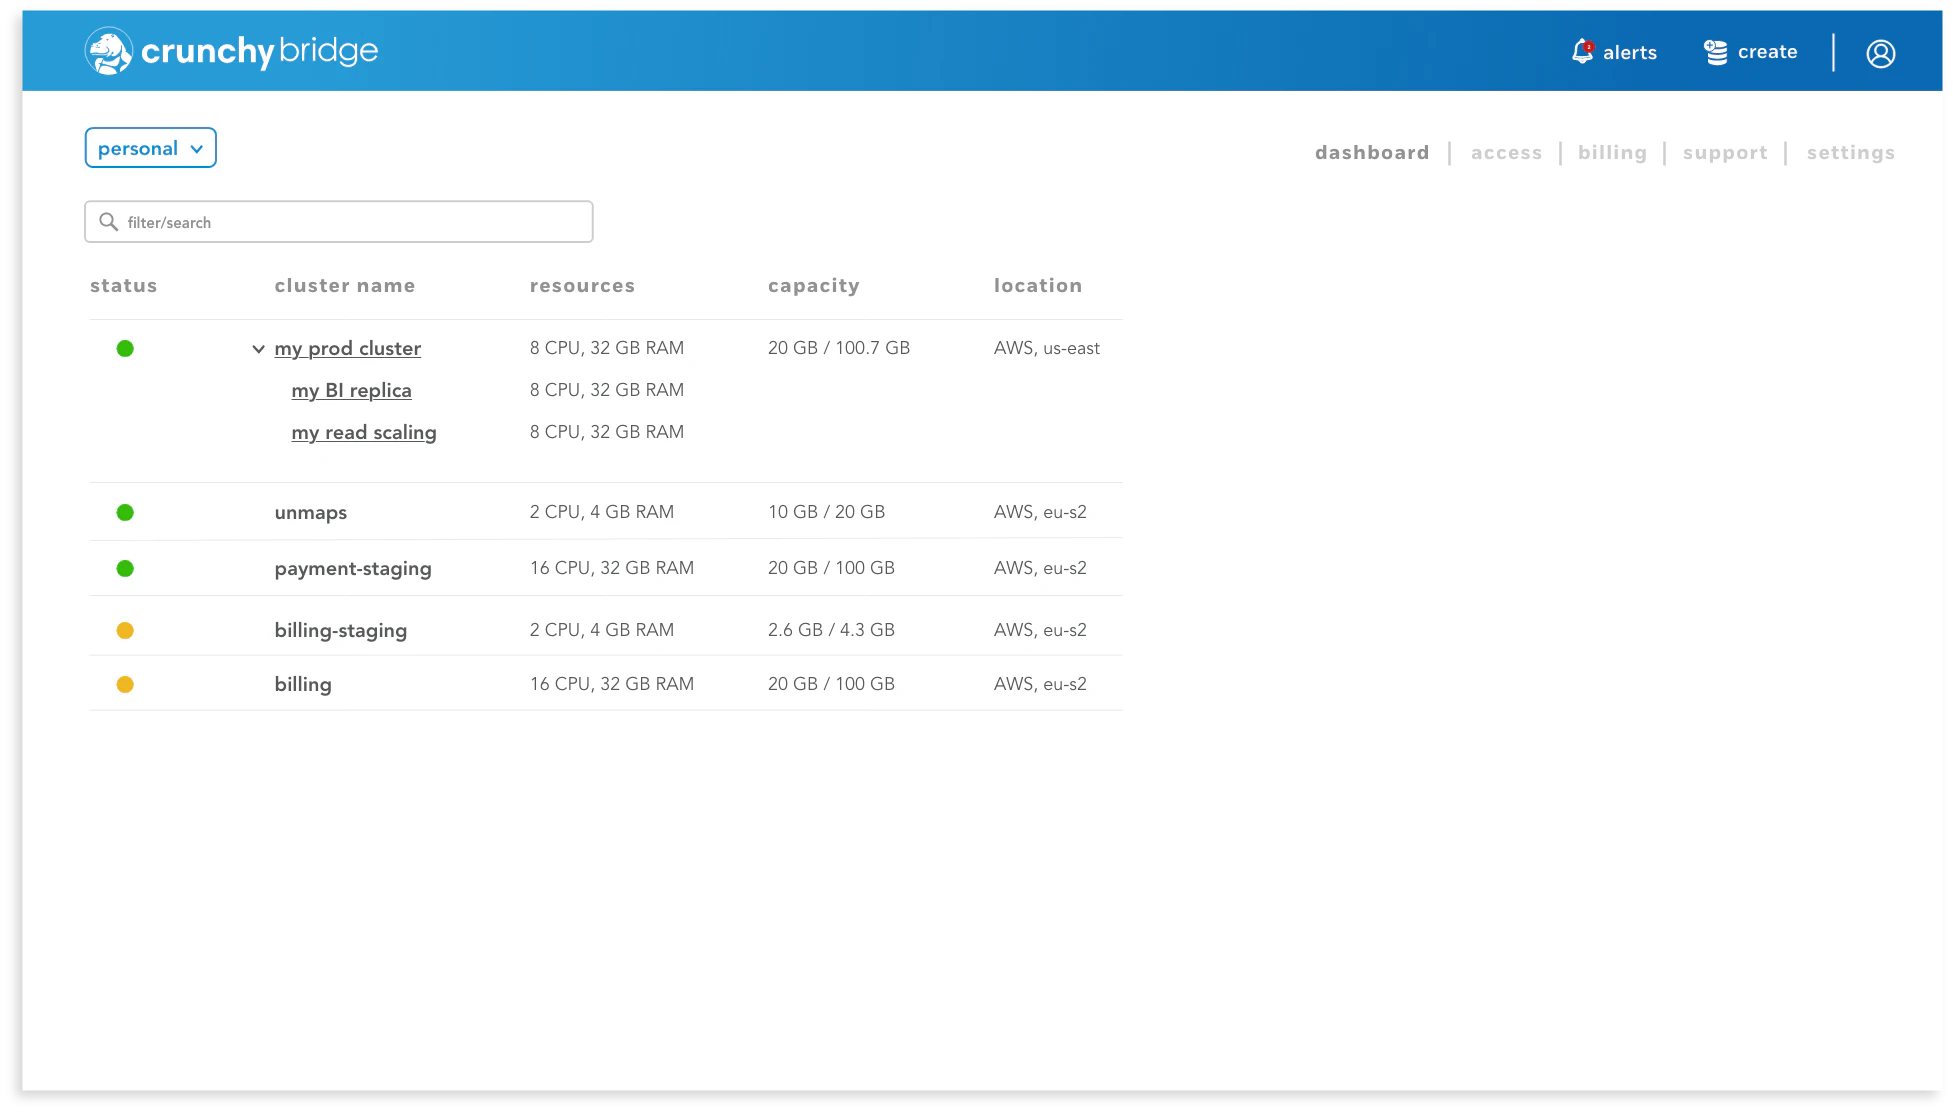Open the my BI replica link

pyautogui.click(x=351, y=391)
